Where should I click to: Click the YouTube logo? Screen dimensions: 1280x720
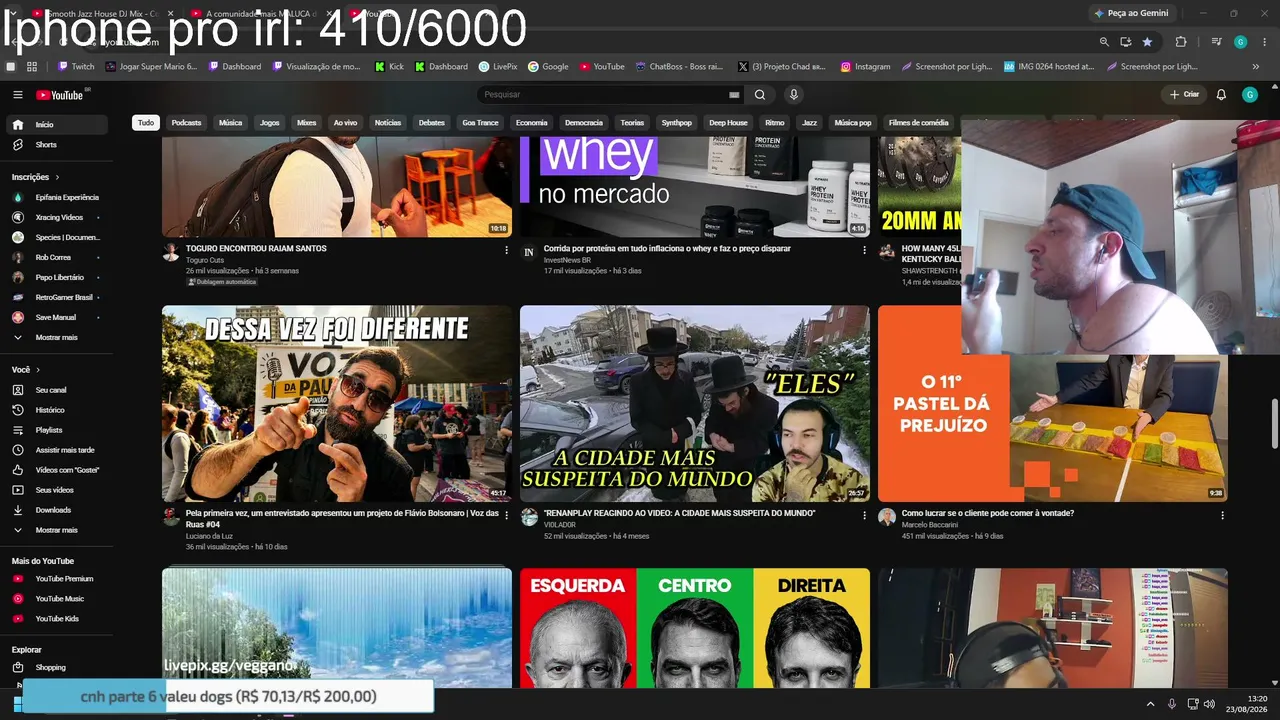pos(60,95)
